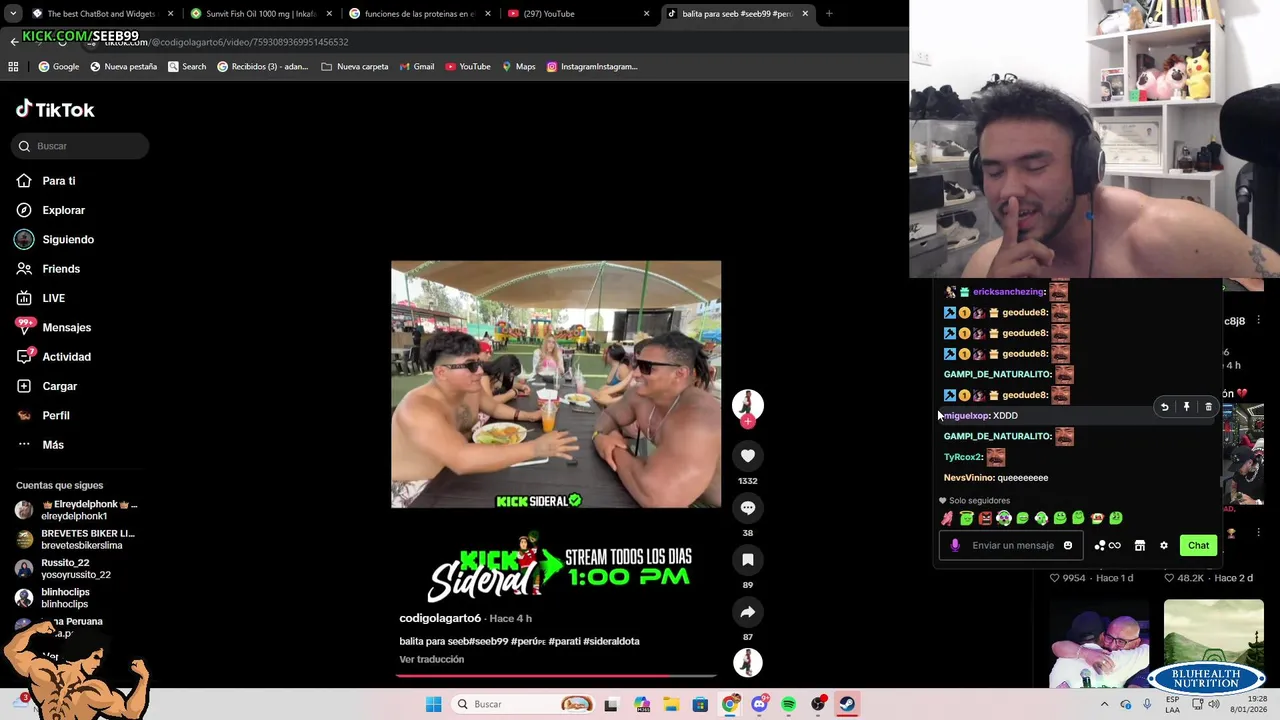
Task: Open Discord from taskbar
Action: 759,704
